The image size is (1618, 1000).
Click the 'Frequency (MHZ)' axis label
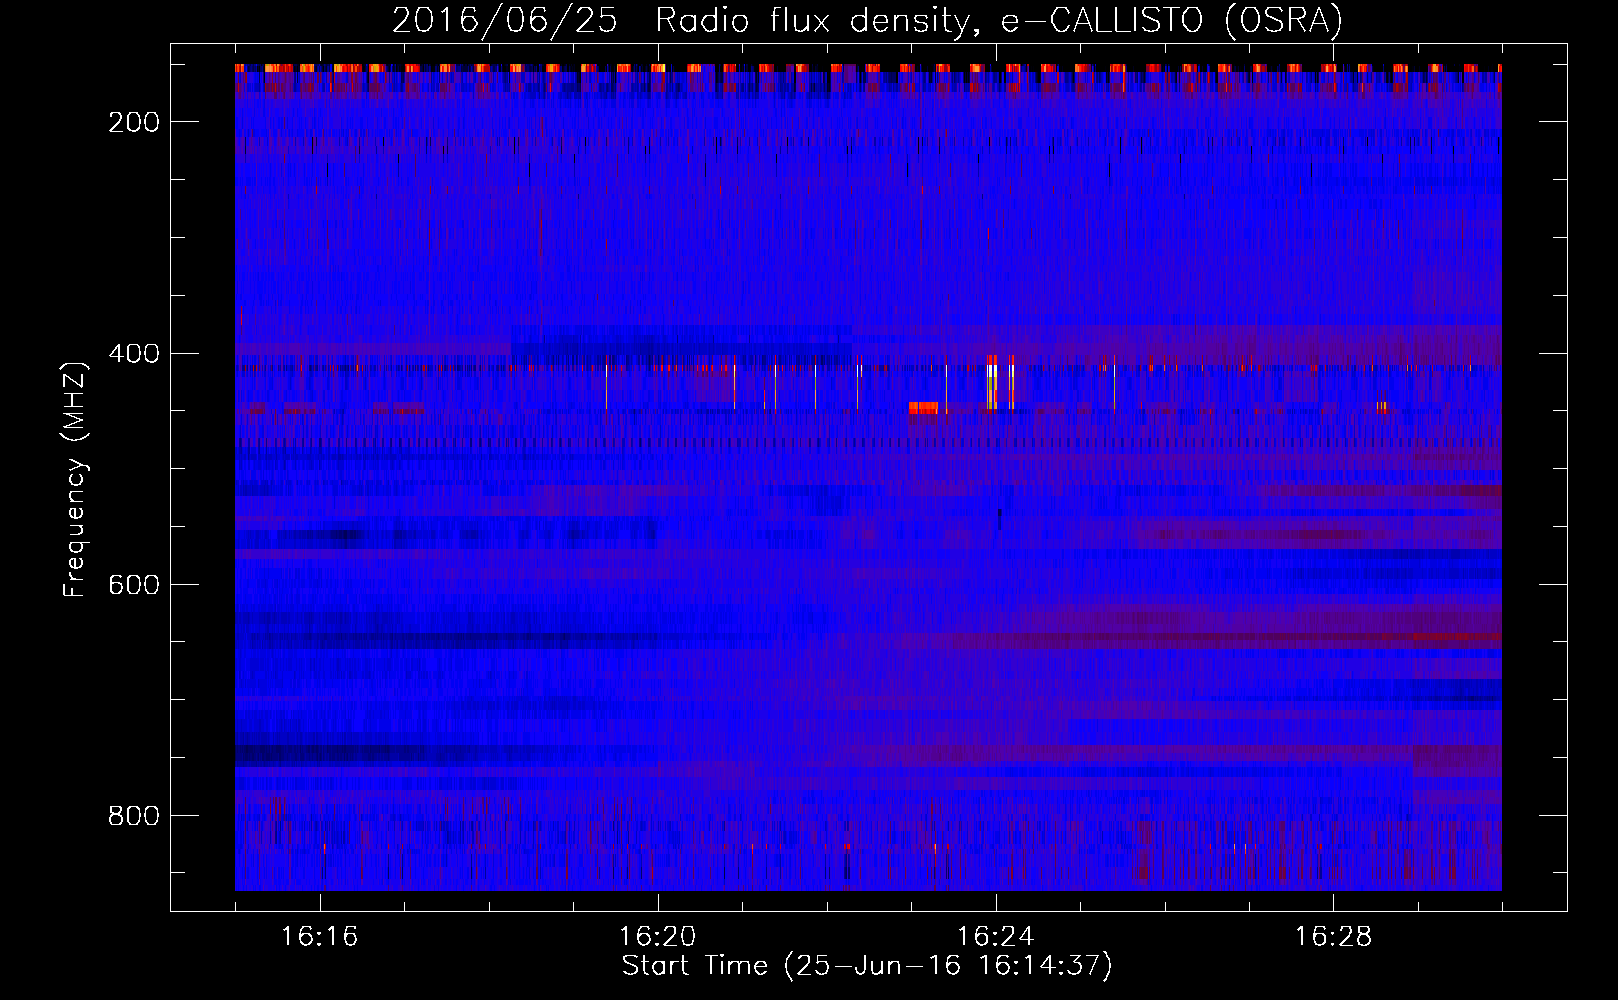click(x=75, y=479)
